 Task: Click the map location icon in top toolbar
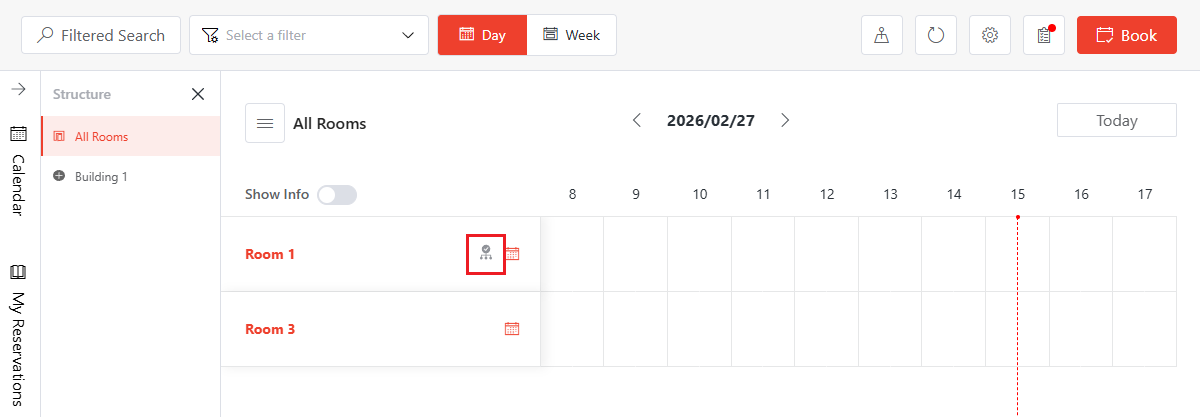point(882,35)
